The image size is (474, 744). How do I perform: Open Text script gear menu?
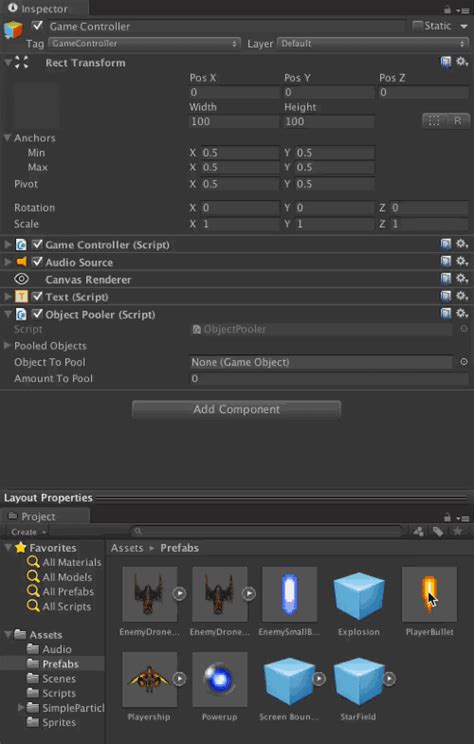pos(462,296)
